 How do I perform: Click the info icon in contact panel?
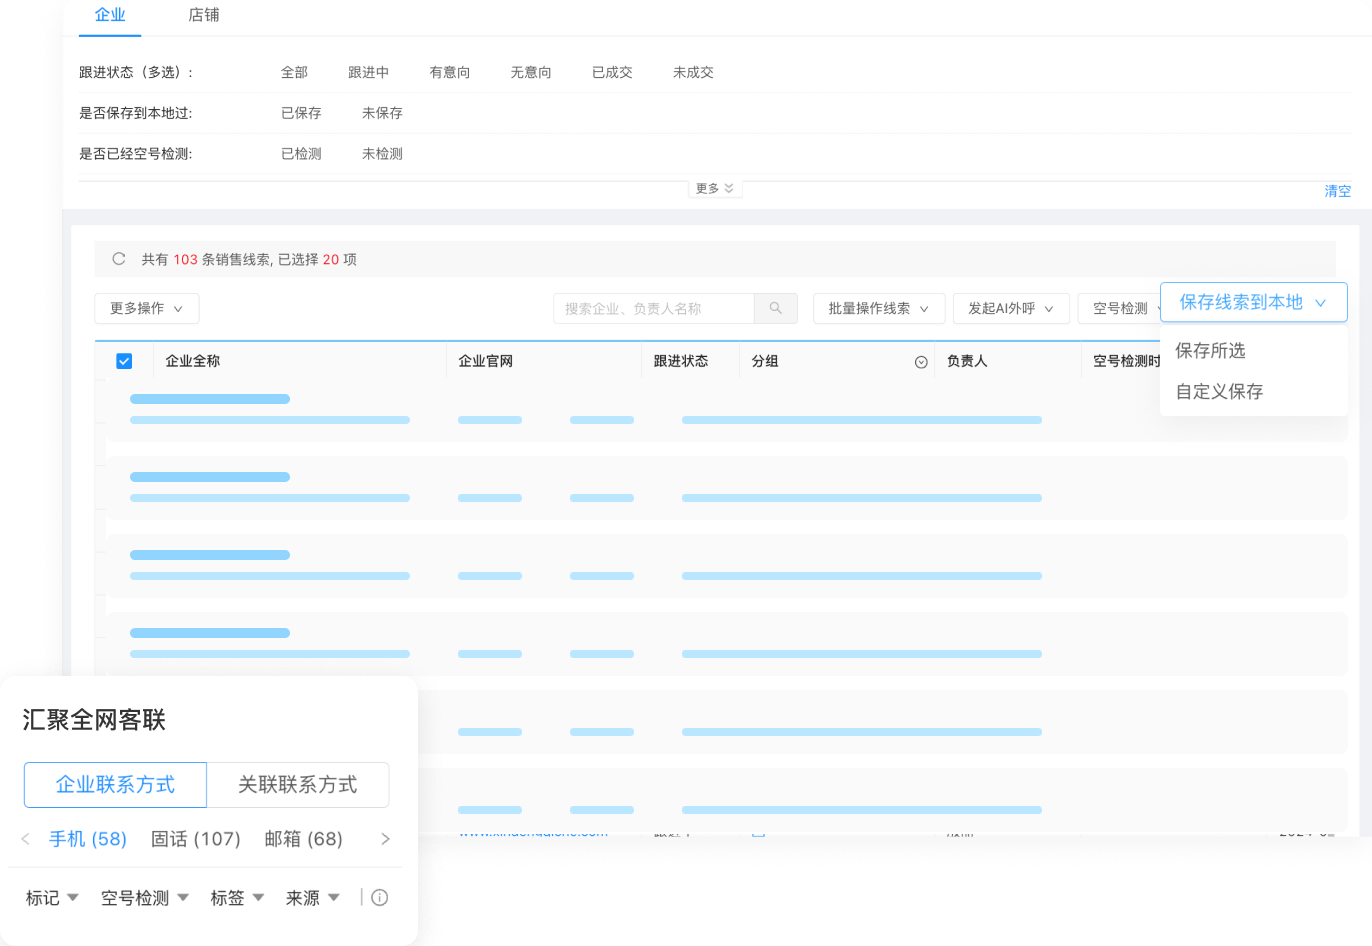(x=380, y=898)
